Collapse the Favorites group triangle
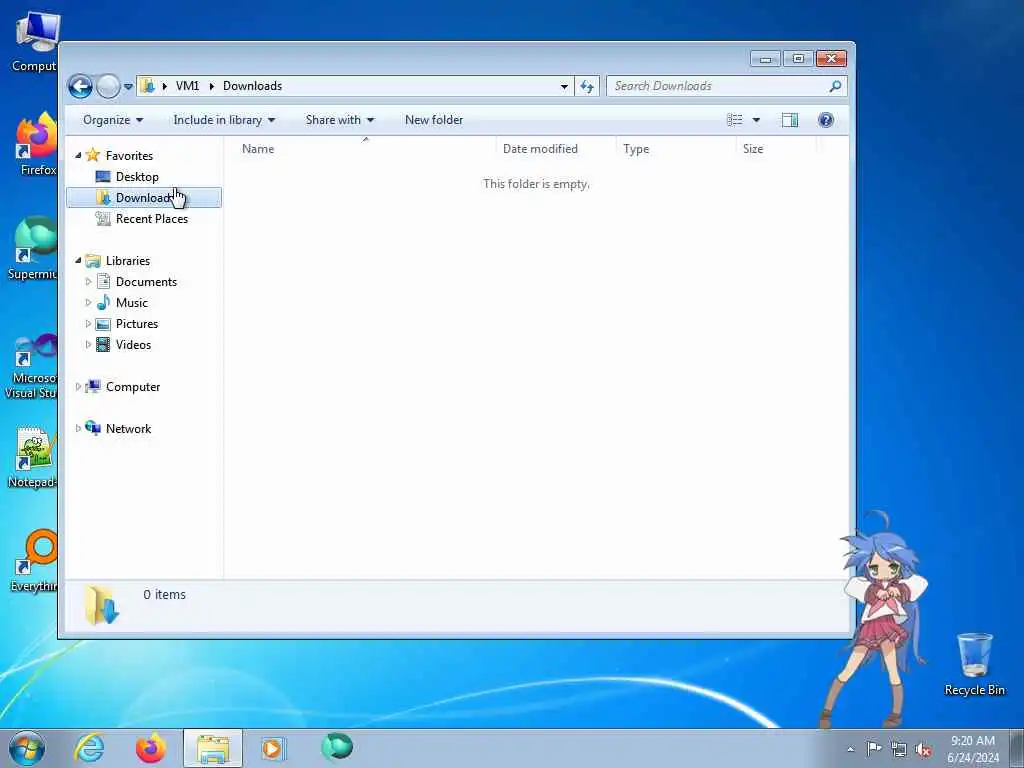Screen dimensions: 1024x768 pos(78,155)
